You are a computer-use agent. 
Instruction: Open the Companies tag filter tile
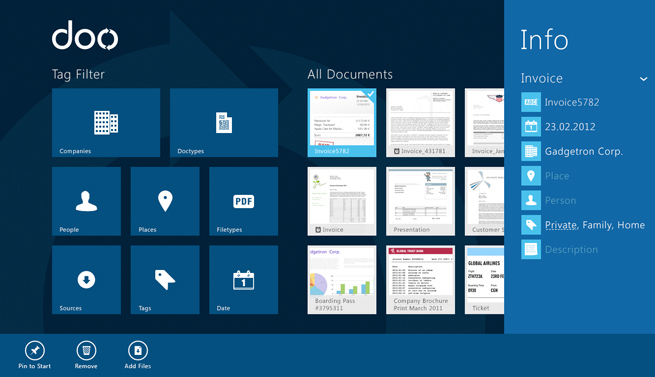pos(106,122)
